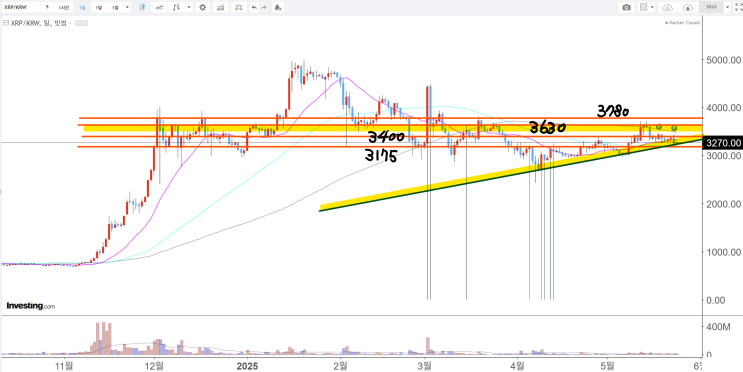Viewport: 743px width, 372px height.
Task: Open the compare symbols balance-scale icon
Action: [x=239, y=8]
